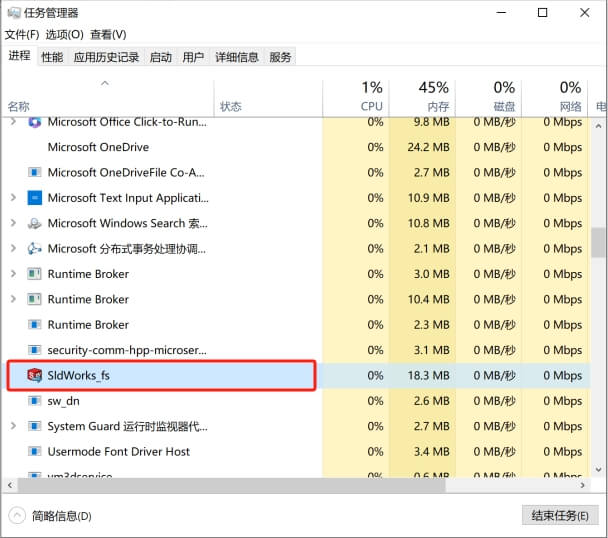This screenshot has width=608, height=538.
Task: Click the Microsoft Windows Search icon
Action: click(35, 223)
